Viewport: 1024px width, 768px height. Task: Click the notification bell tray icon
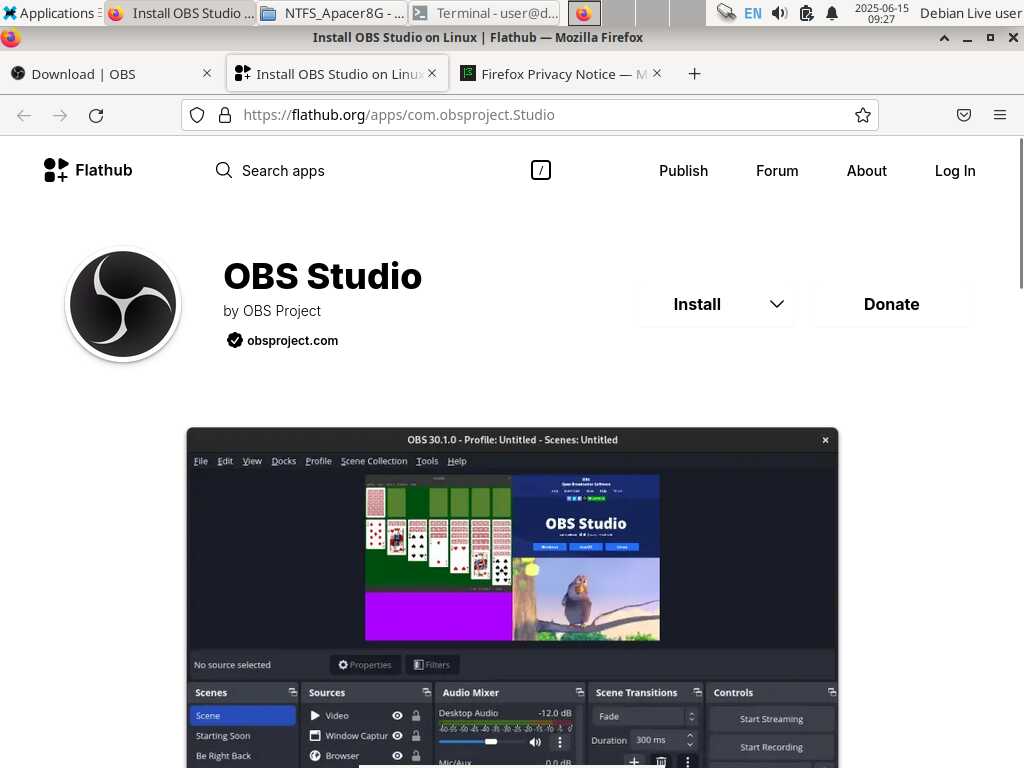pos(832,13)
